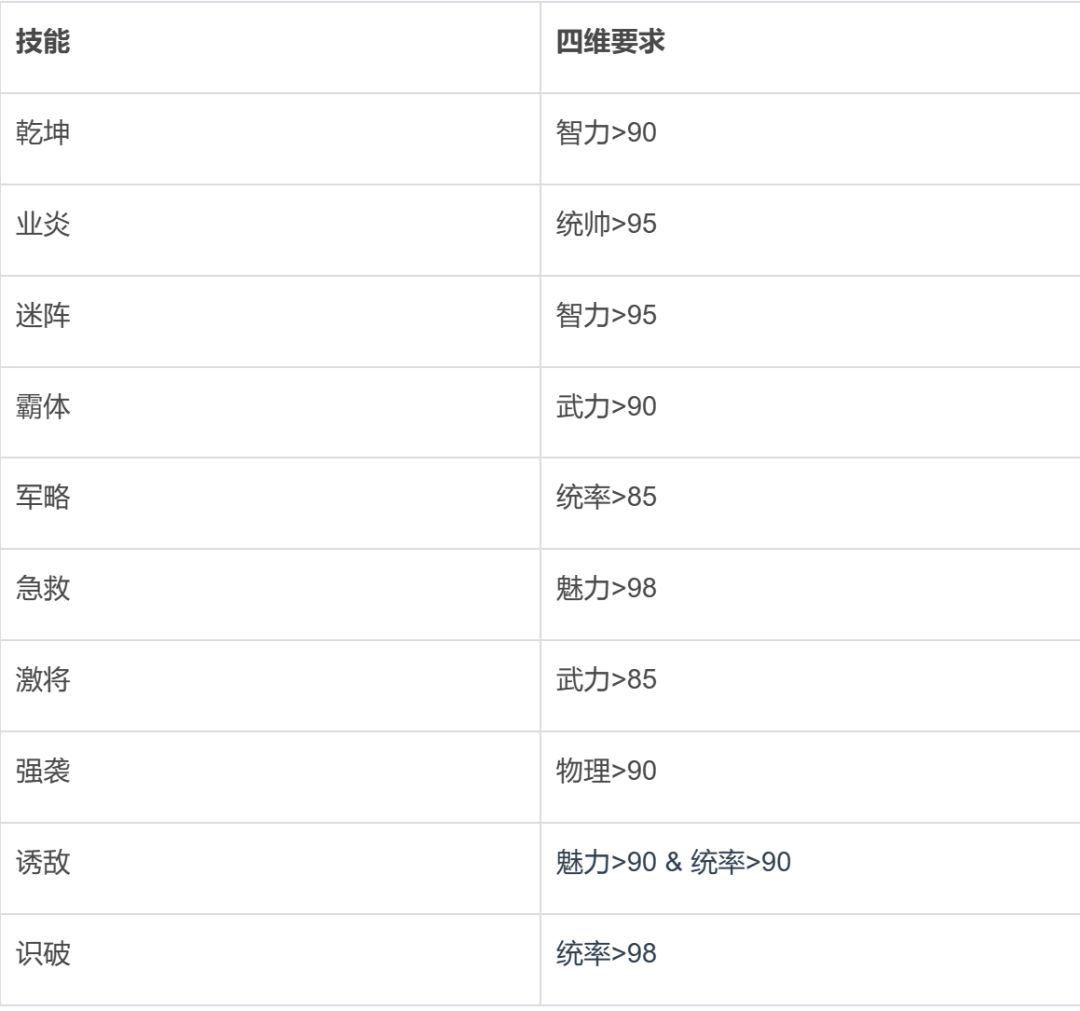Image resolution: width=1080 pixels, height=1011 pixels.
Task: Click the 霸体 skill name
Action: (x=43, y=407)
